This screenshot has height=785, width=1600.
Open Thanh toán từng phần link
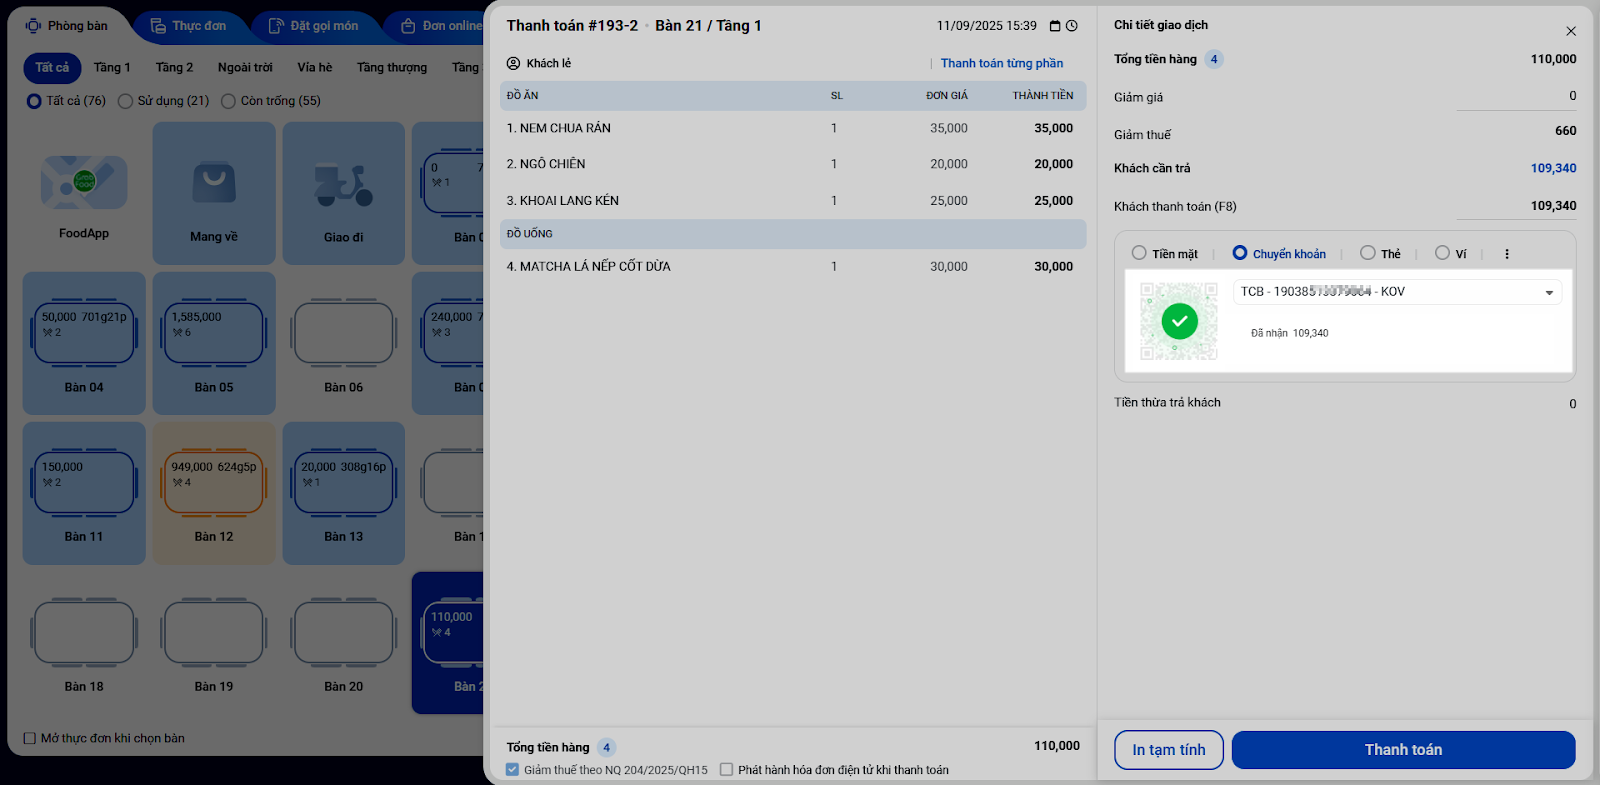tap(1002, 63)
